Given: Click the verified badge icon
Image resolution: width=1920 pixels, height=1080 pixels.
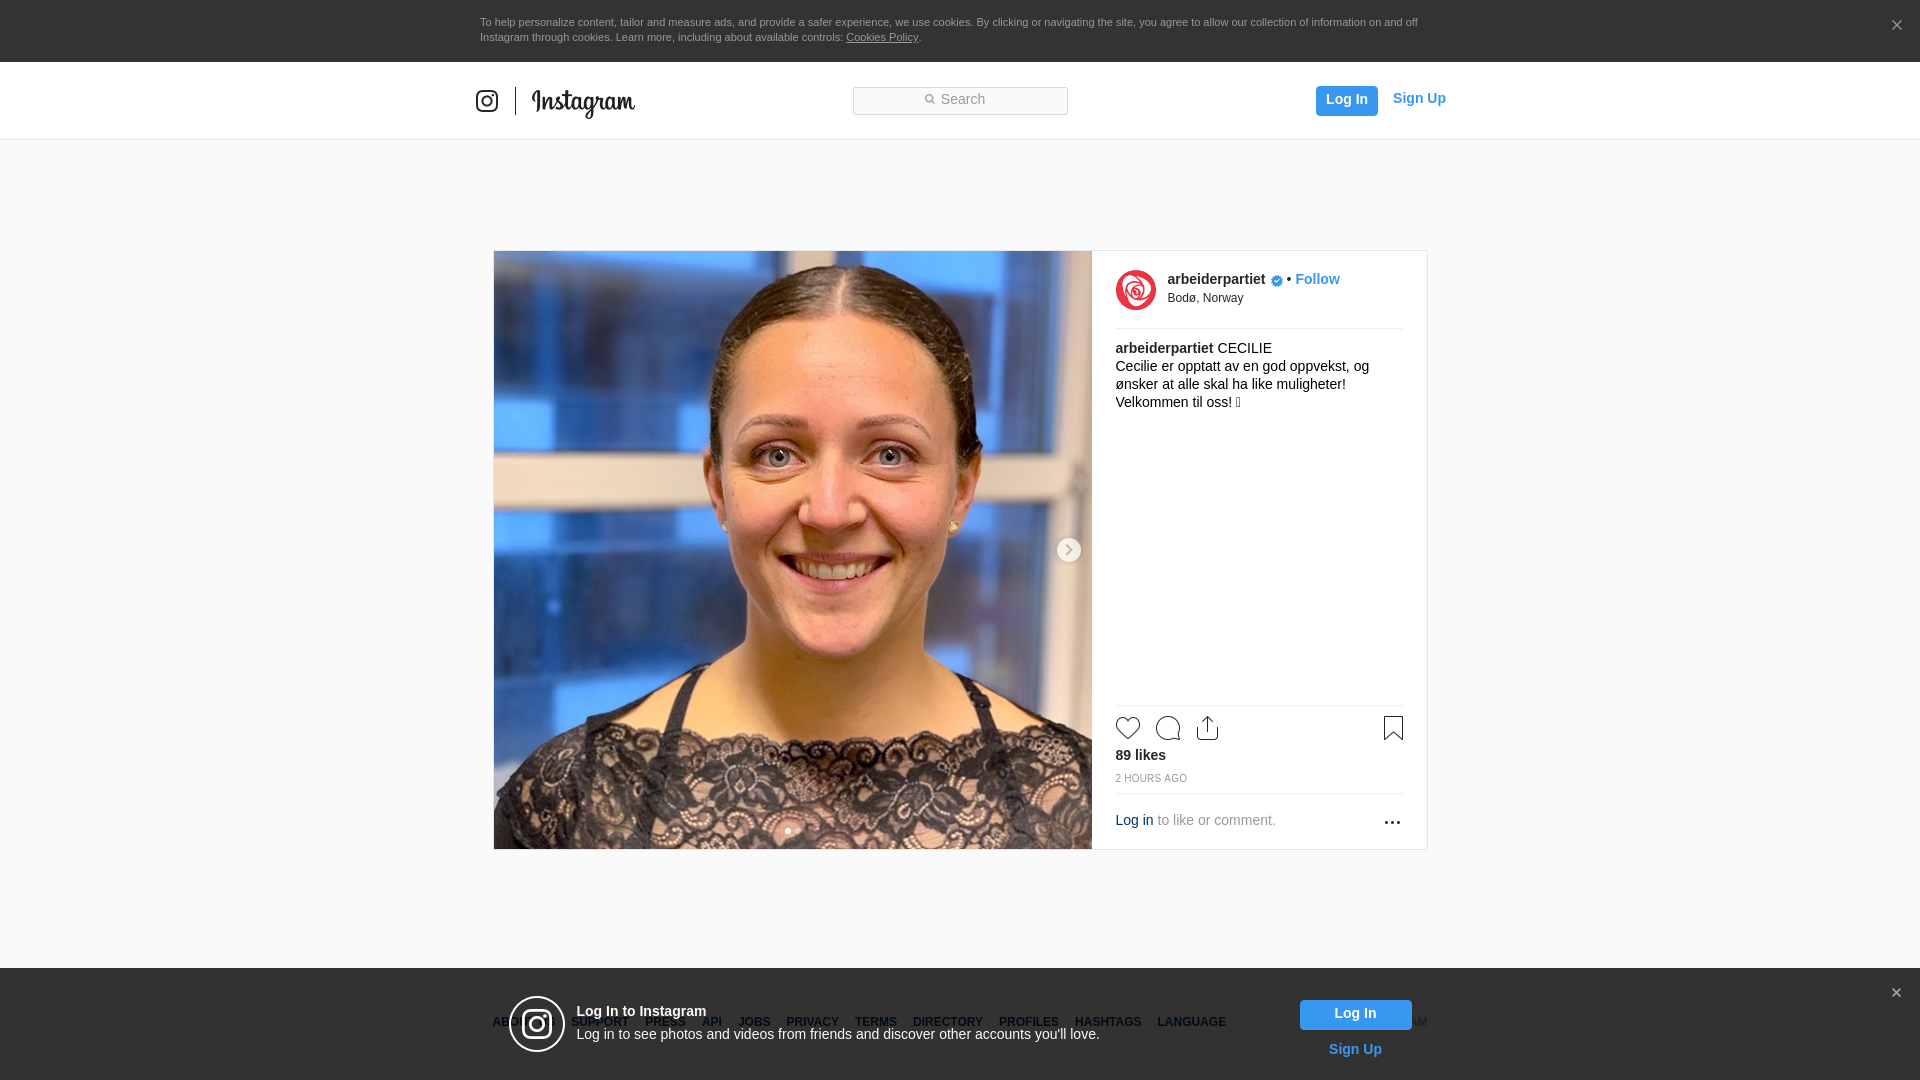Looking at the screenshot, I should 1277,281.
